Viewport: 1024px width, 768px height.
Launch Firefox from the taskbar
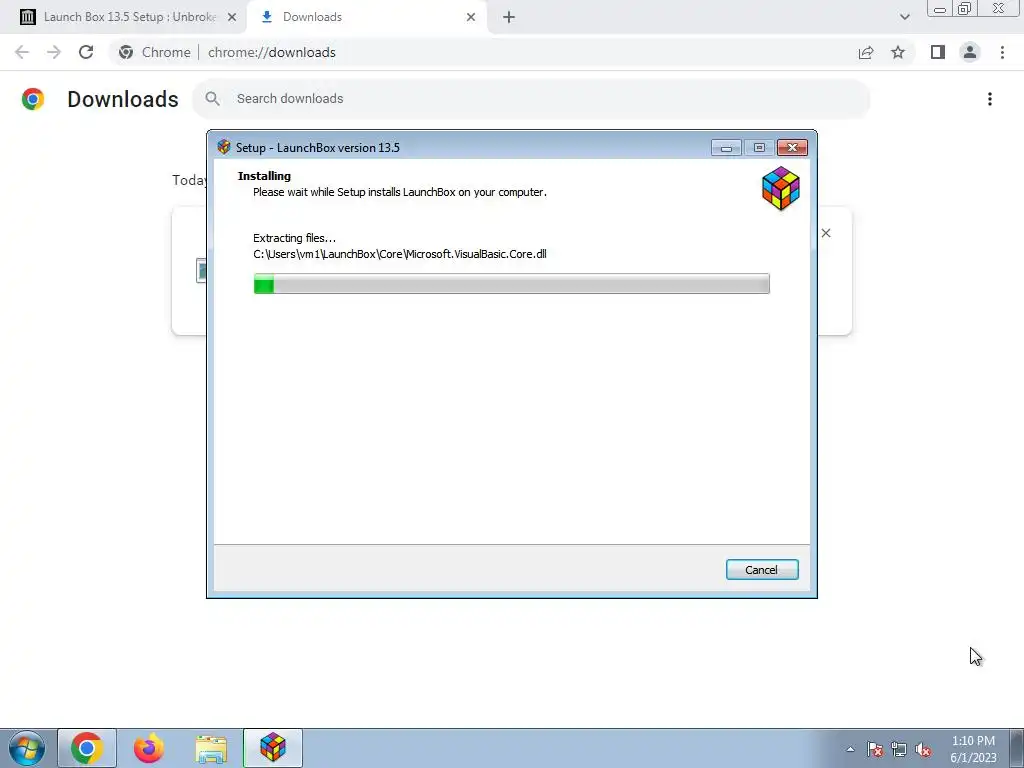[149, 748]
